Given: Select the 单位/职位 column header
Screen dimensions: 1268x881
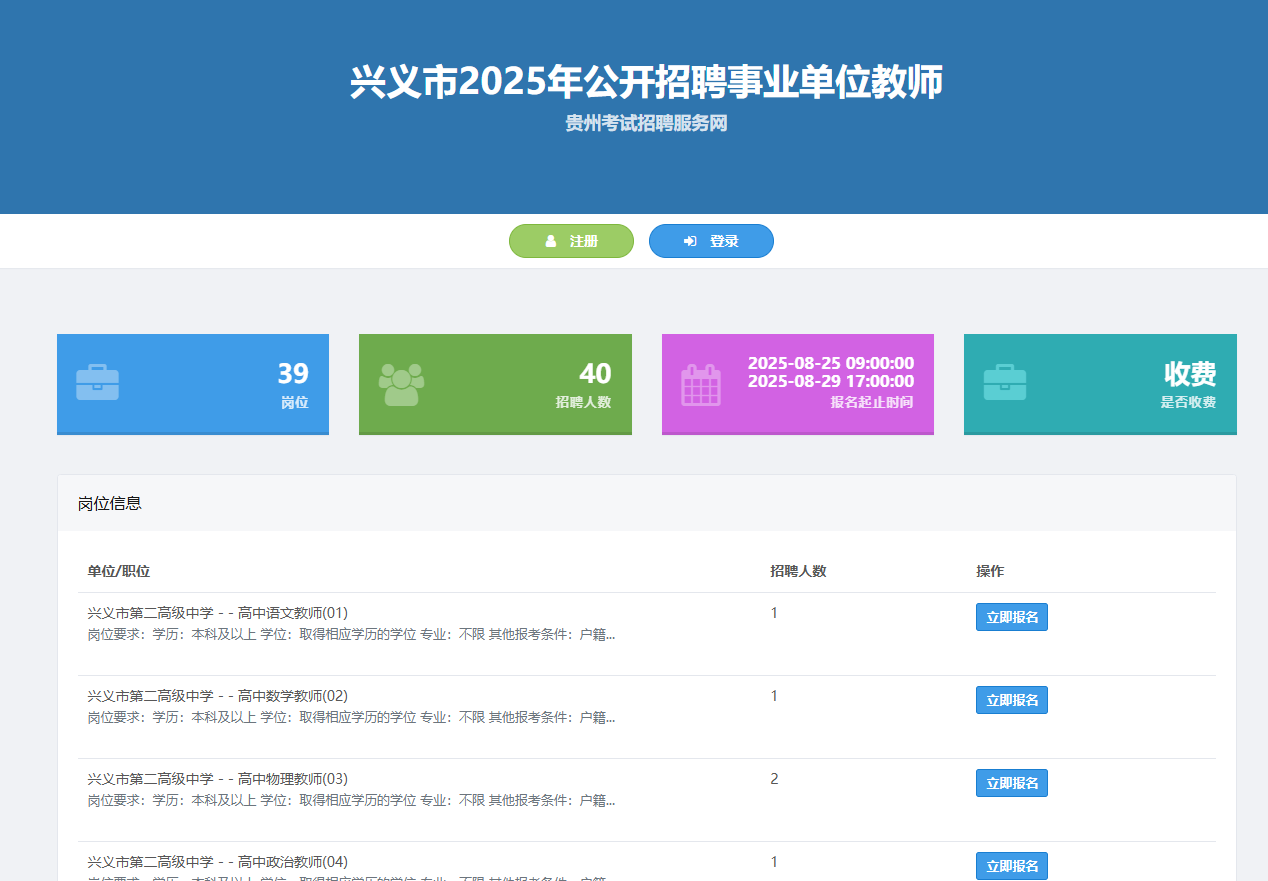Looking at the screenshot, I should pos(118,571).
